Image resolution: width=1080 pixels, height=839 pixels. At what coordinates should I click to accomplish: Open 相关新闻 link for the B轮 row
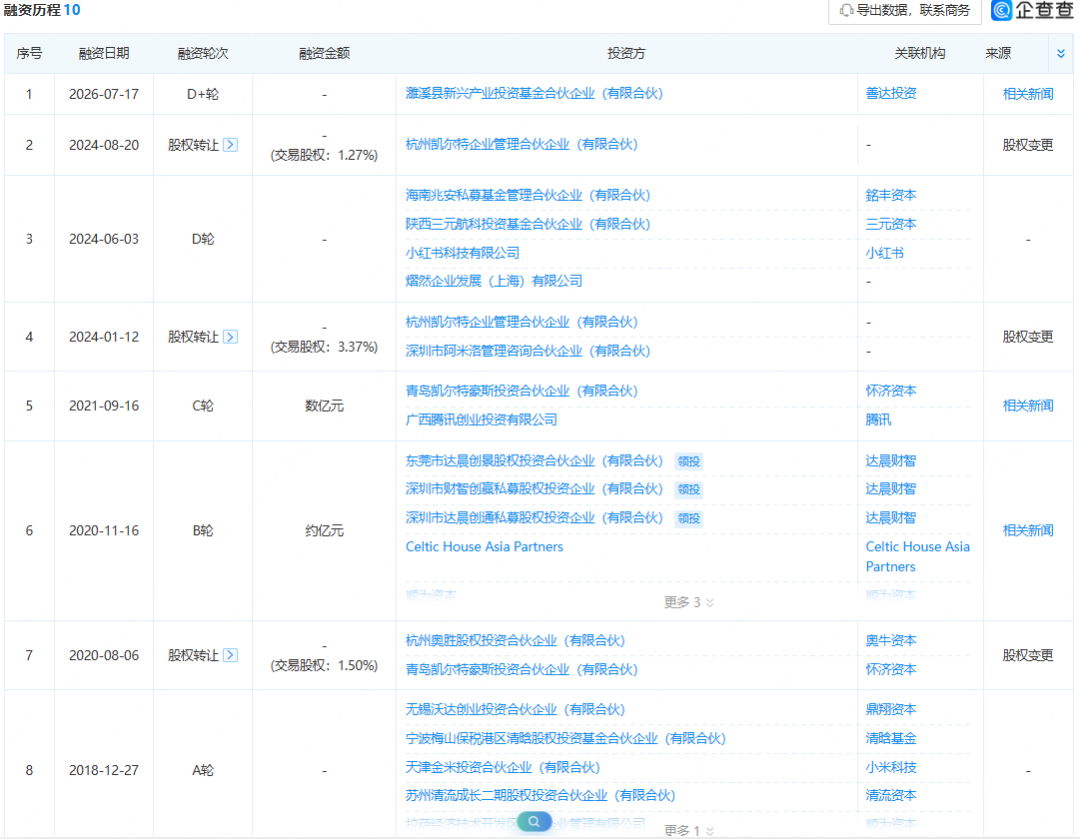[1028, 530]
